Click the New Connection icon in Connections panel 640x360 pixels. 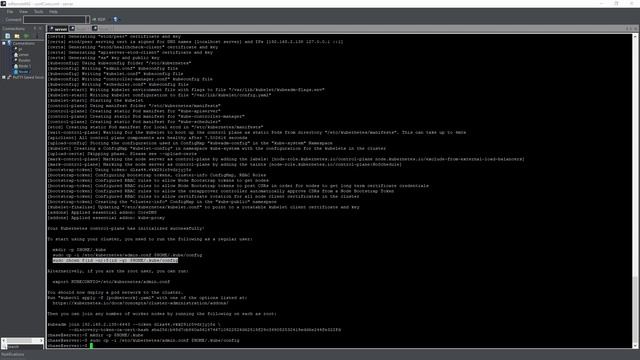tap(8, 36)
